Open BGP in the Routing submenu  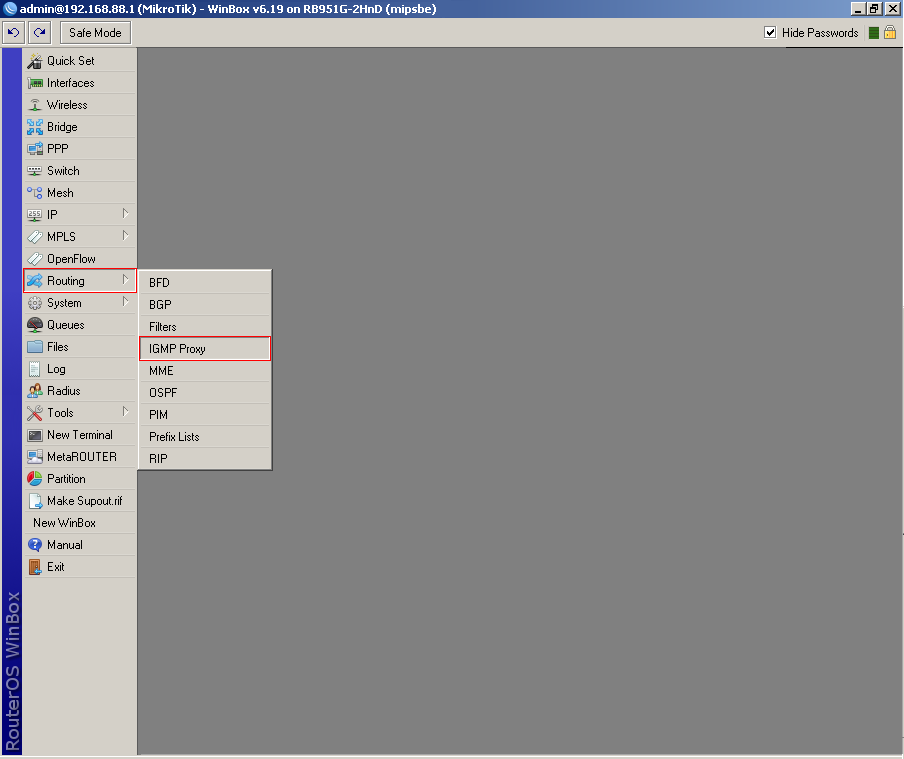pos(205,305)
